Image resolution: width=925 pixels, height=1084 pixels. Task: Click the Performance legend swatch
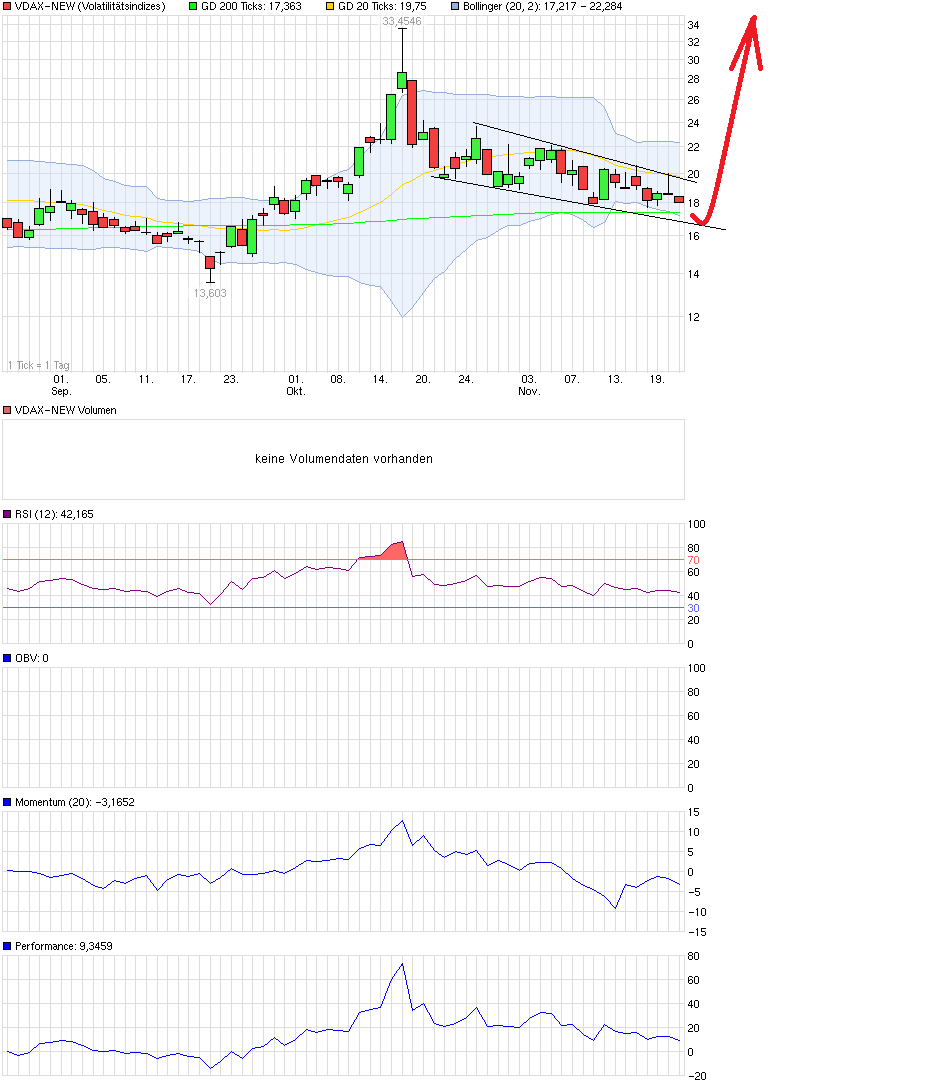pyautogui.click(x=7, y=946)
